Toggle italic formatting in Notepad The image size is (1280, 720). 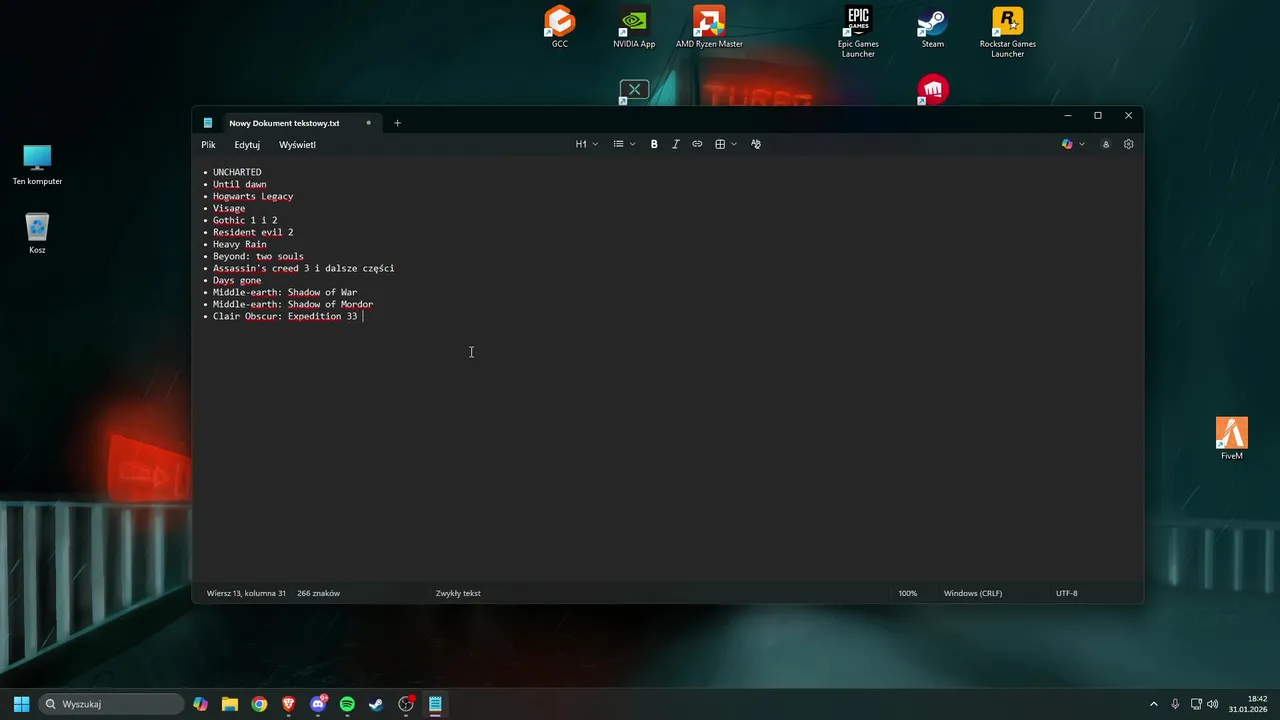[675, 144]
